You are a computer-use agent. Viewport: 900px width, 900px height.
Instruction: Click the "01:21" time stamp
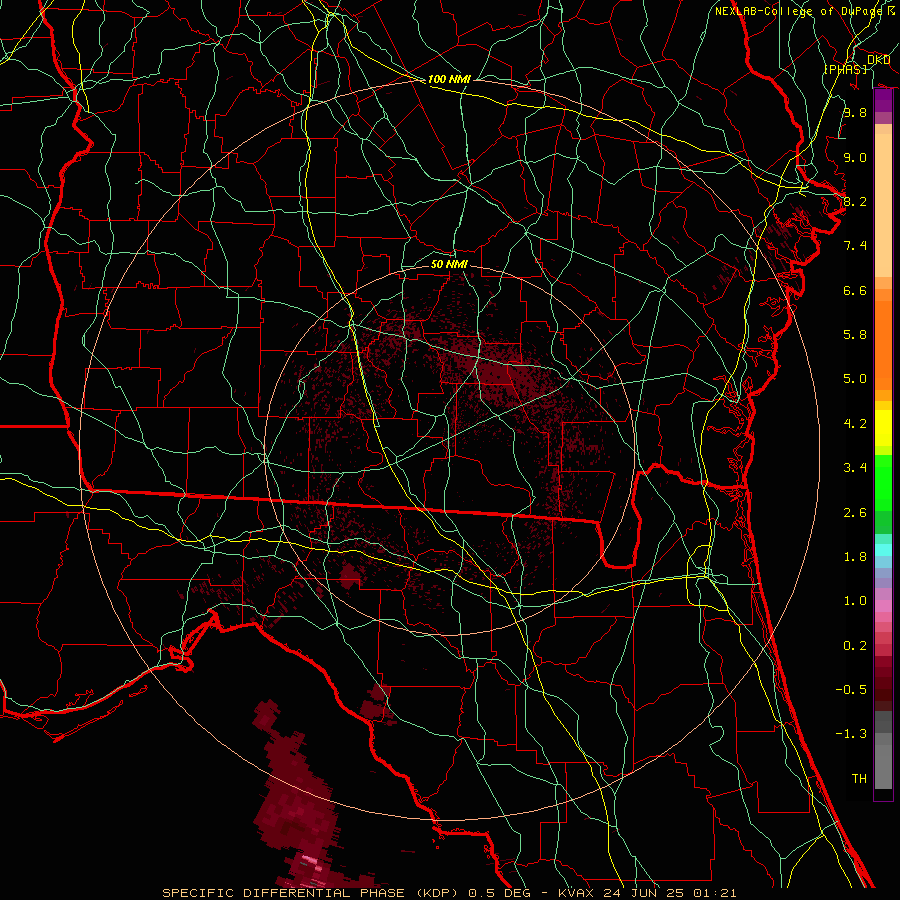coord(714,893)
